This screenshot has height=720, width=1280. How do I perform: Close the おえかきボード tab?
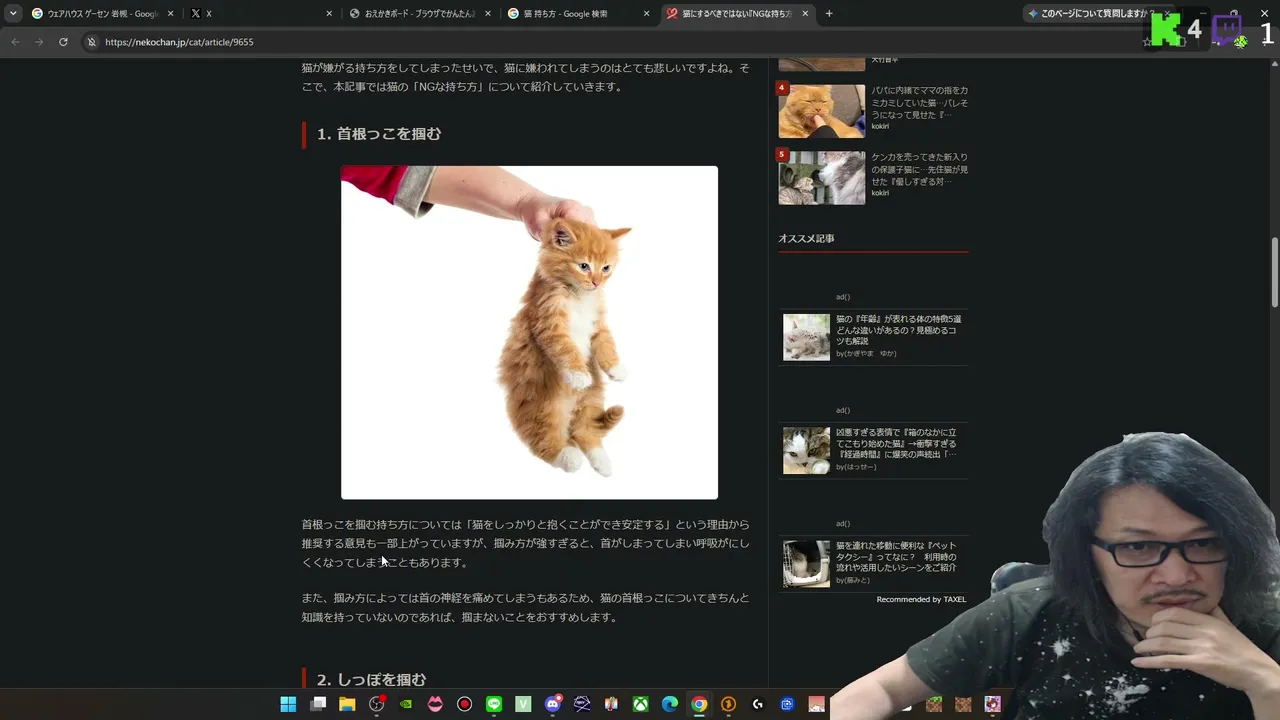click(488, 14)
